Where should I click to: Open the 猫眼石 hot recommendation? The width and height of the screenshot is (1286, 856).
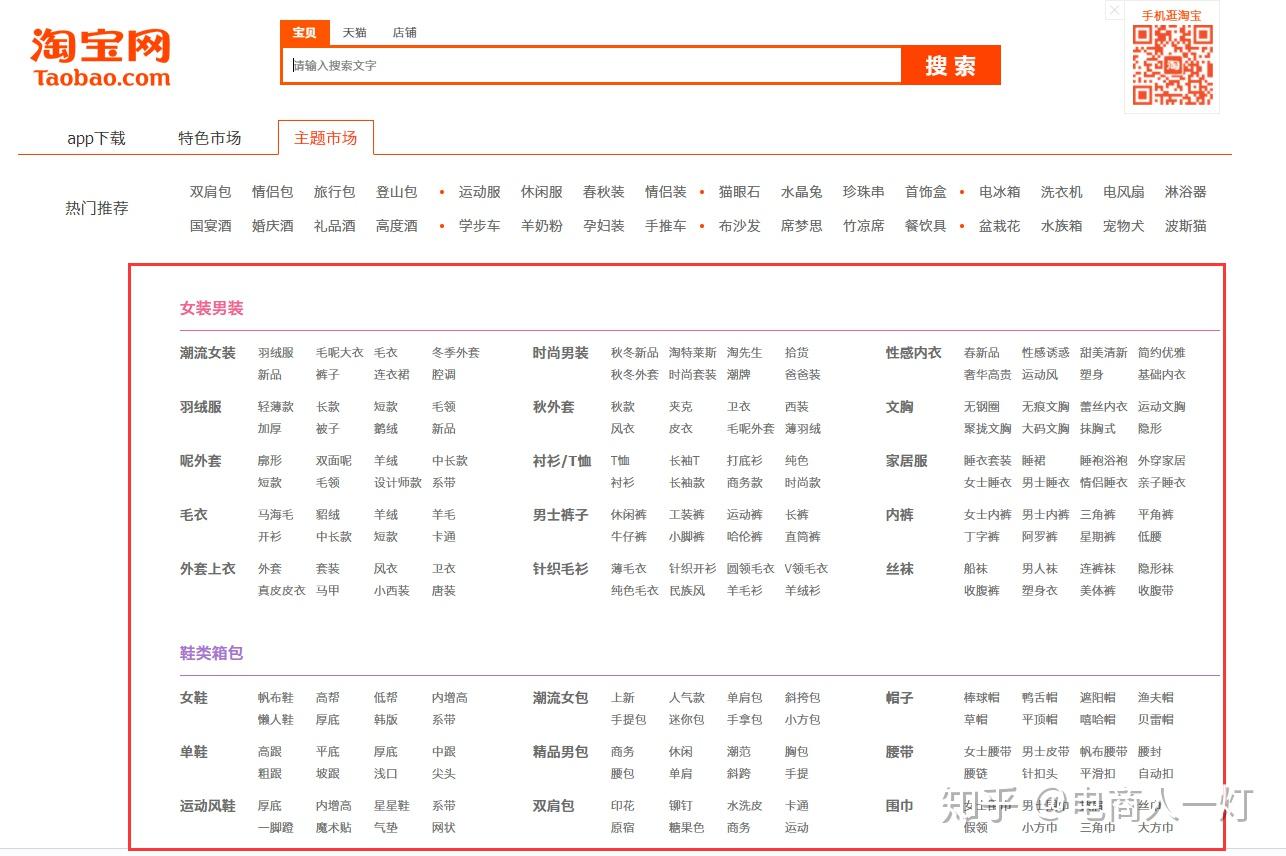pos(740,192)
